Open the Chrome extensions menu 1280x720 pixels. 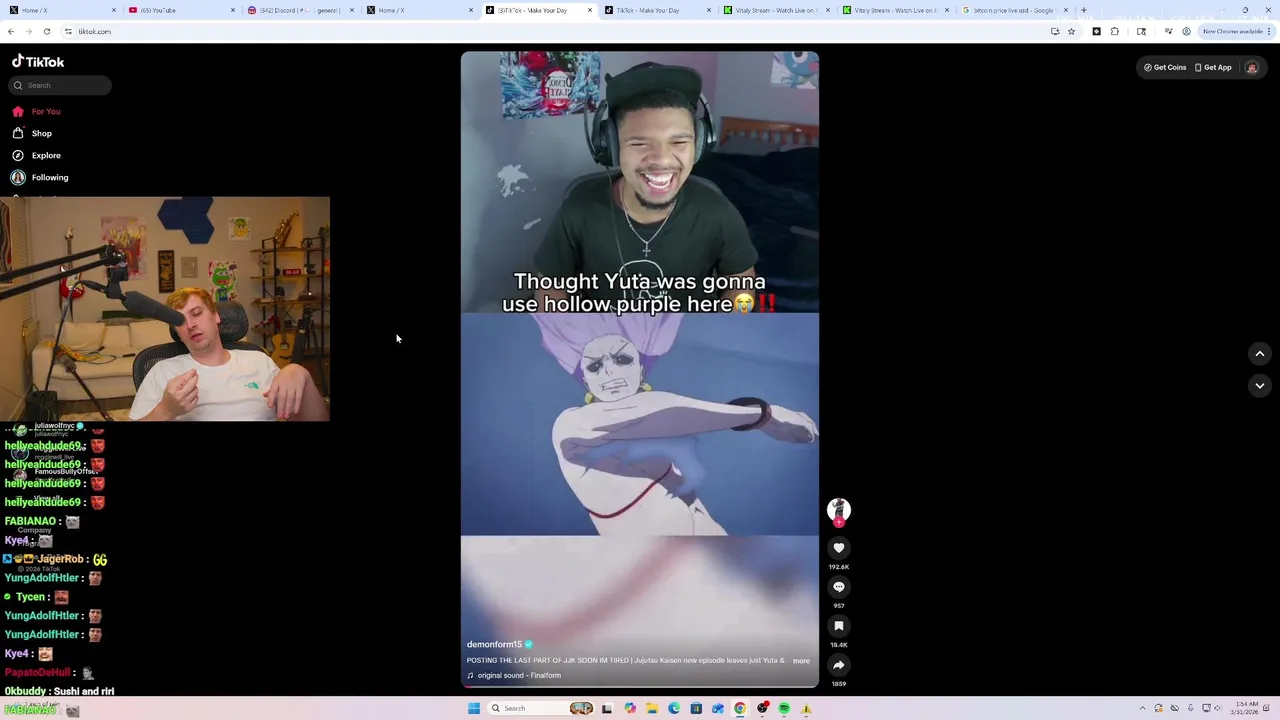1115,31
